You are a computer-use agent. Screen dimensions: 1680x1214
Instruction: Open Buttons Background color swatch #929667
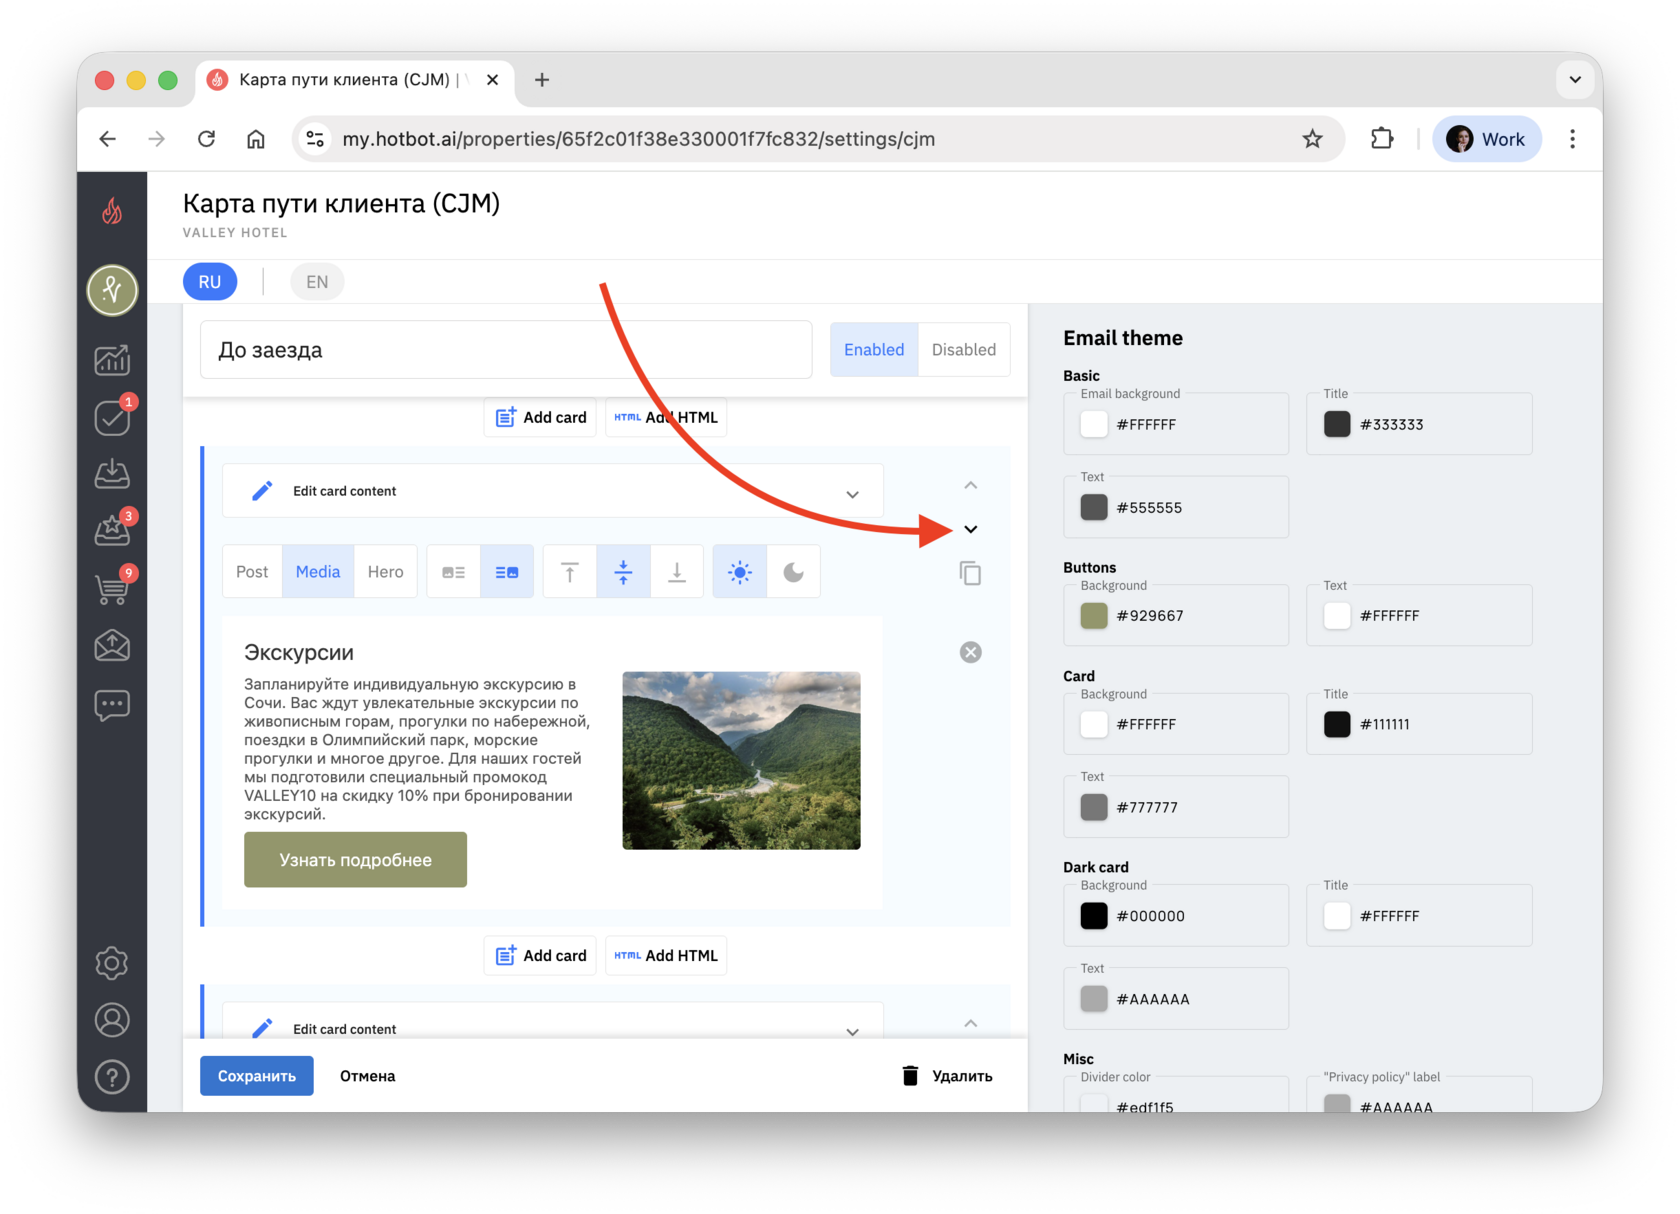(x=1094, y=616)
